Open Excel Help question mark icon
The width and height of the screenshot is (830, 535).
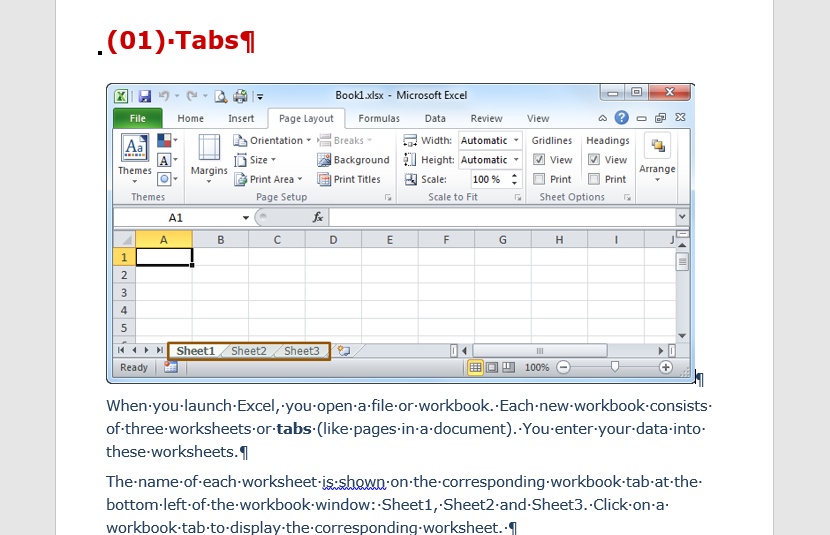pos(622,118)
